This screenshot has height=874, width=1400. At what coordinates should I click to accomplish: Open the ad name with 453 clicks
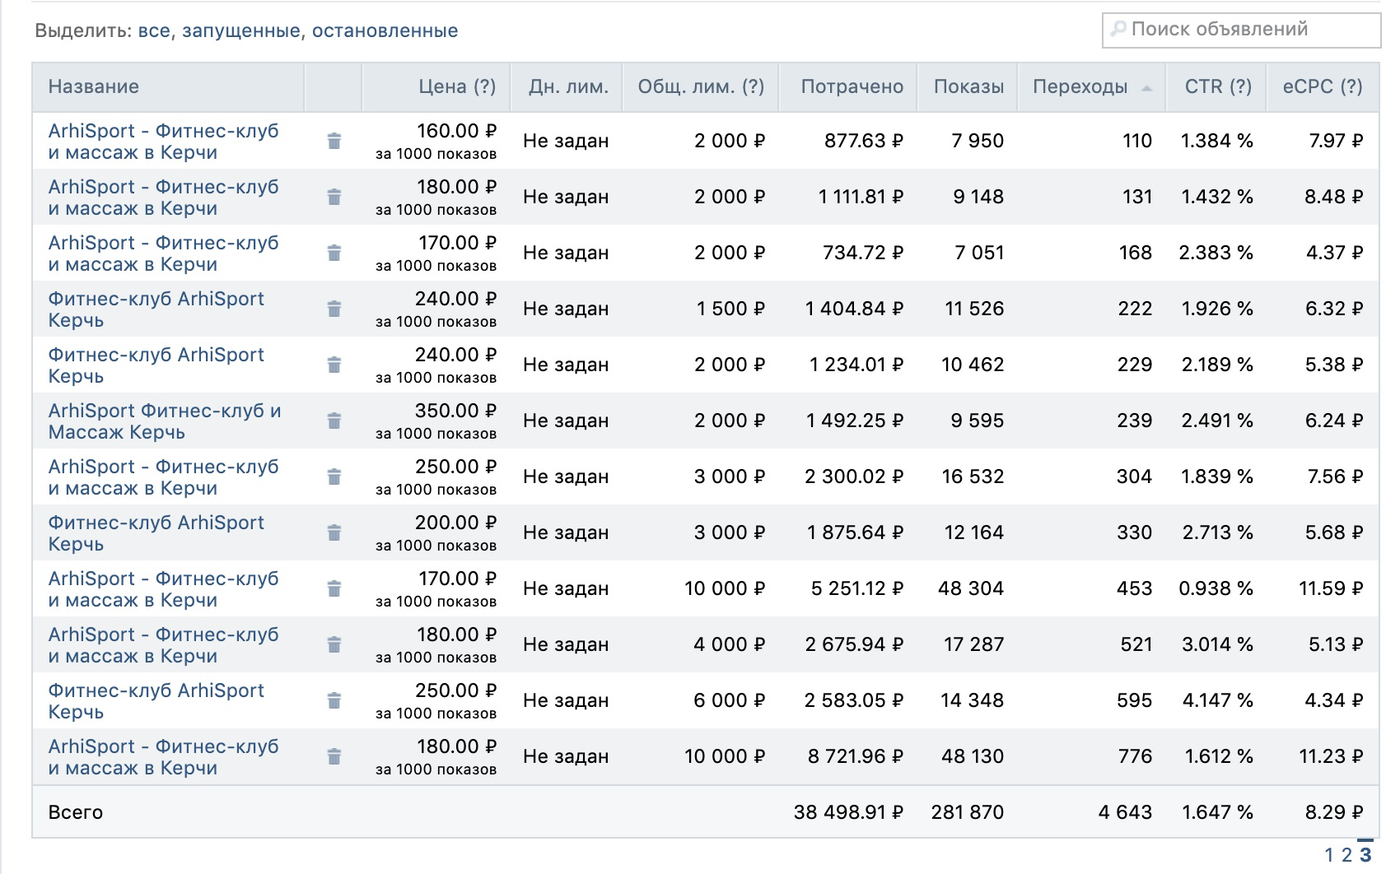pos(163,590)
